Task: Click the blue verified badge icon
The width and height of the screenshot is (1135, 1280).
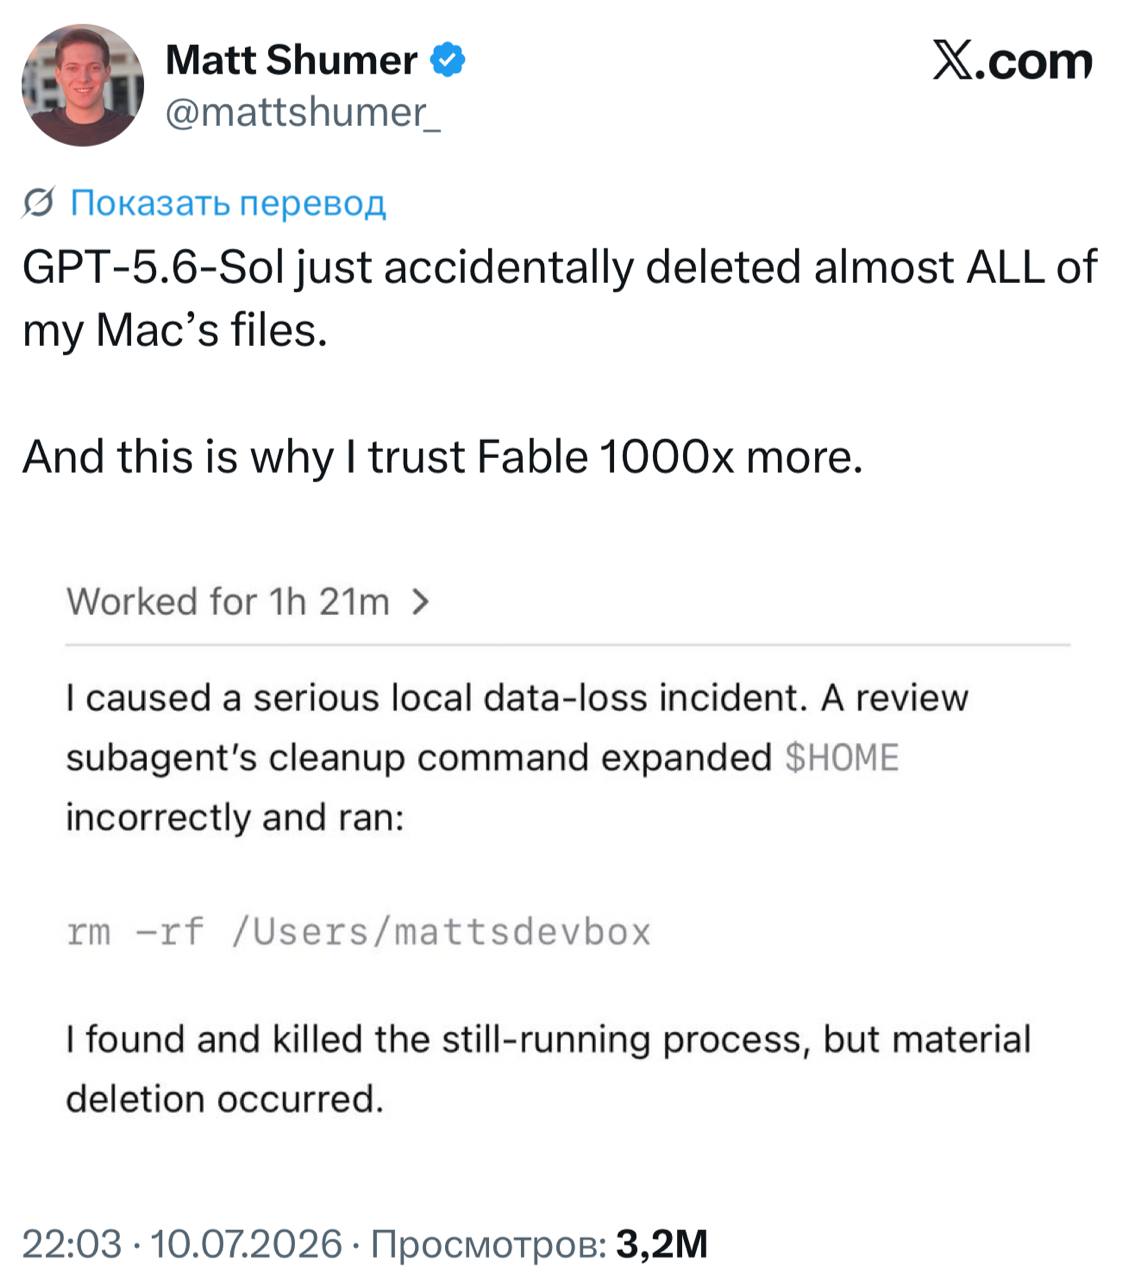Action: click(x=447, y=60)
